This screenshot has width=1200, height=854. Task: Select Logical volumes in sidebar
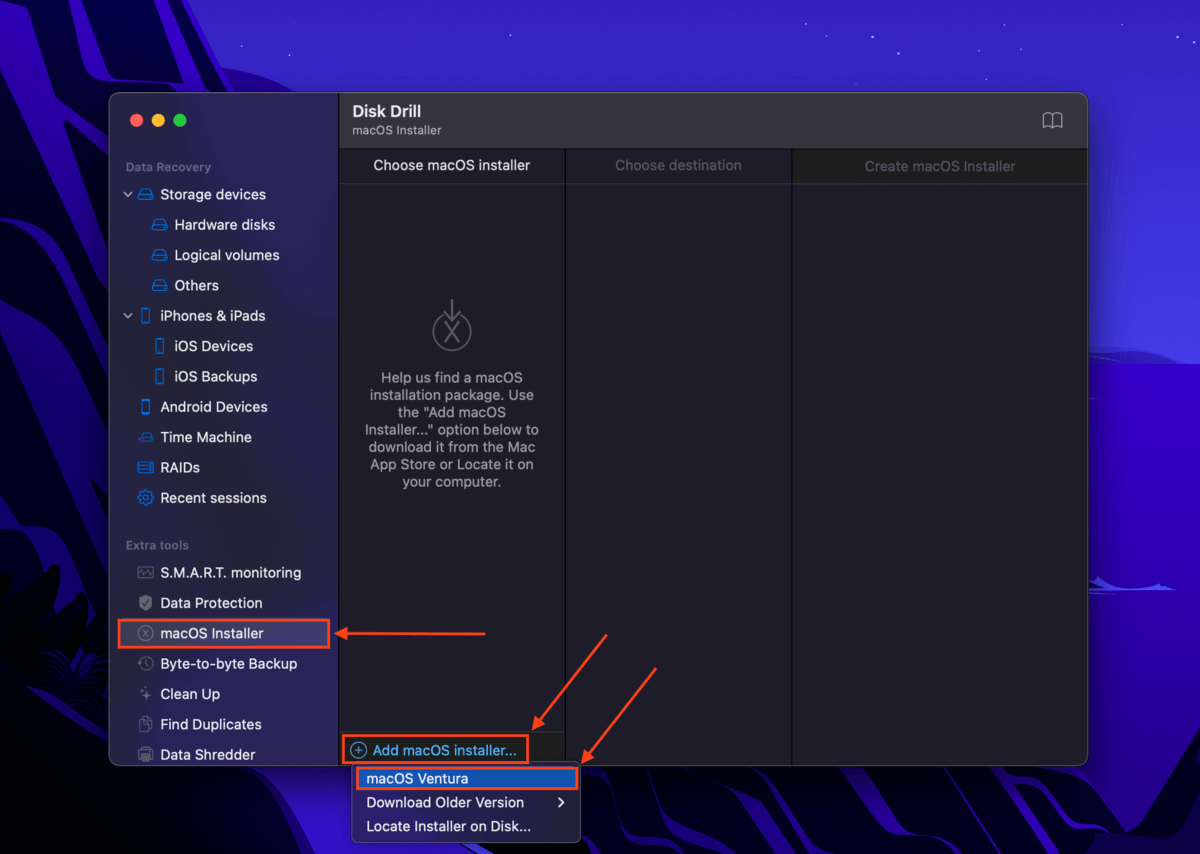click(x=226, y=255)
